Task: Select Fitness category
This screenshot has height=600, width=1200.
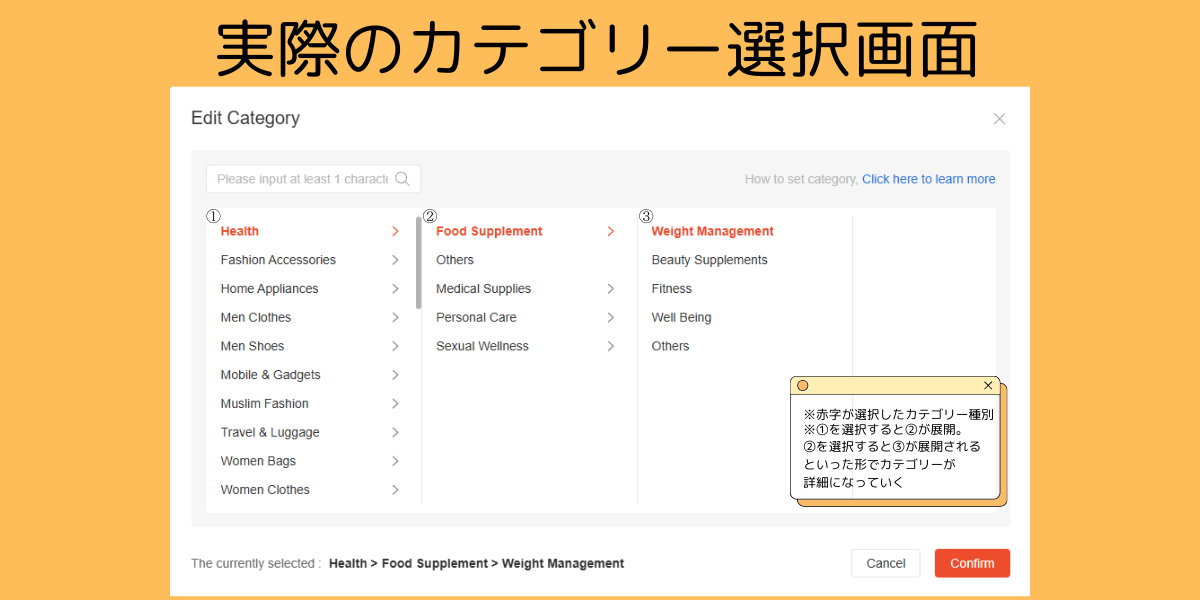Action: pos(672,289)
